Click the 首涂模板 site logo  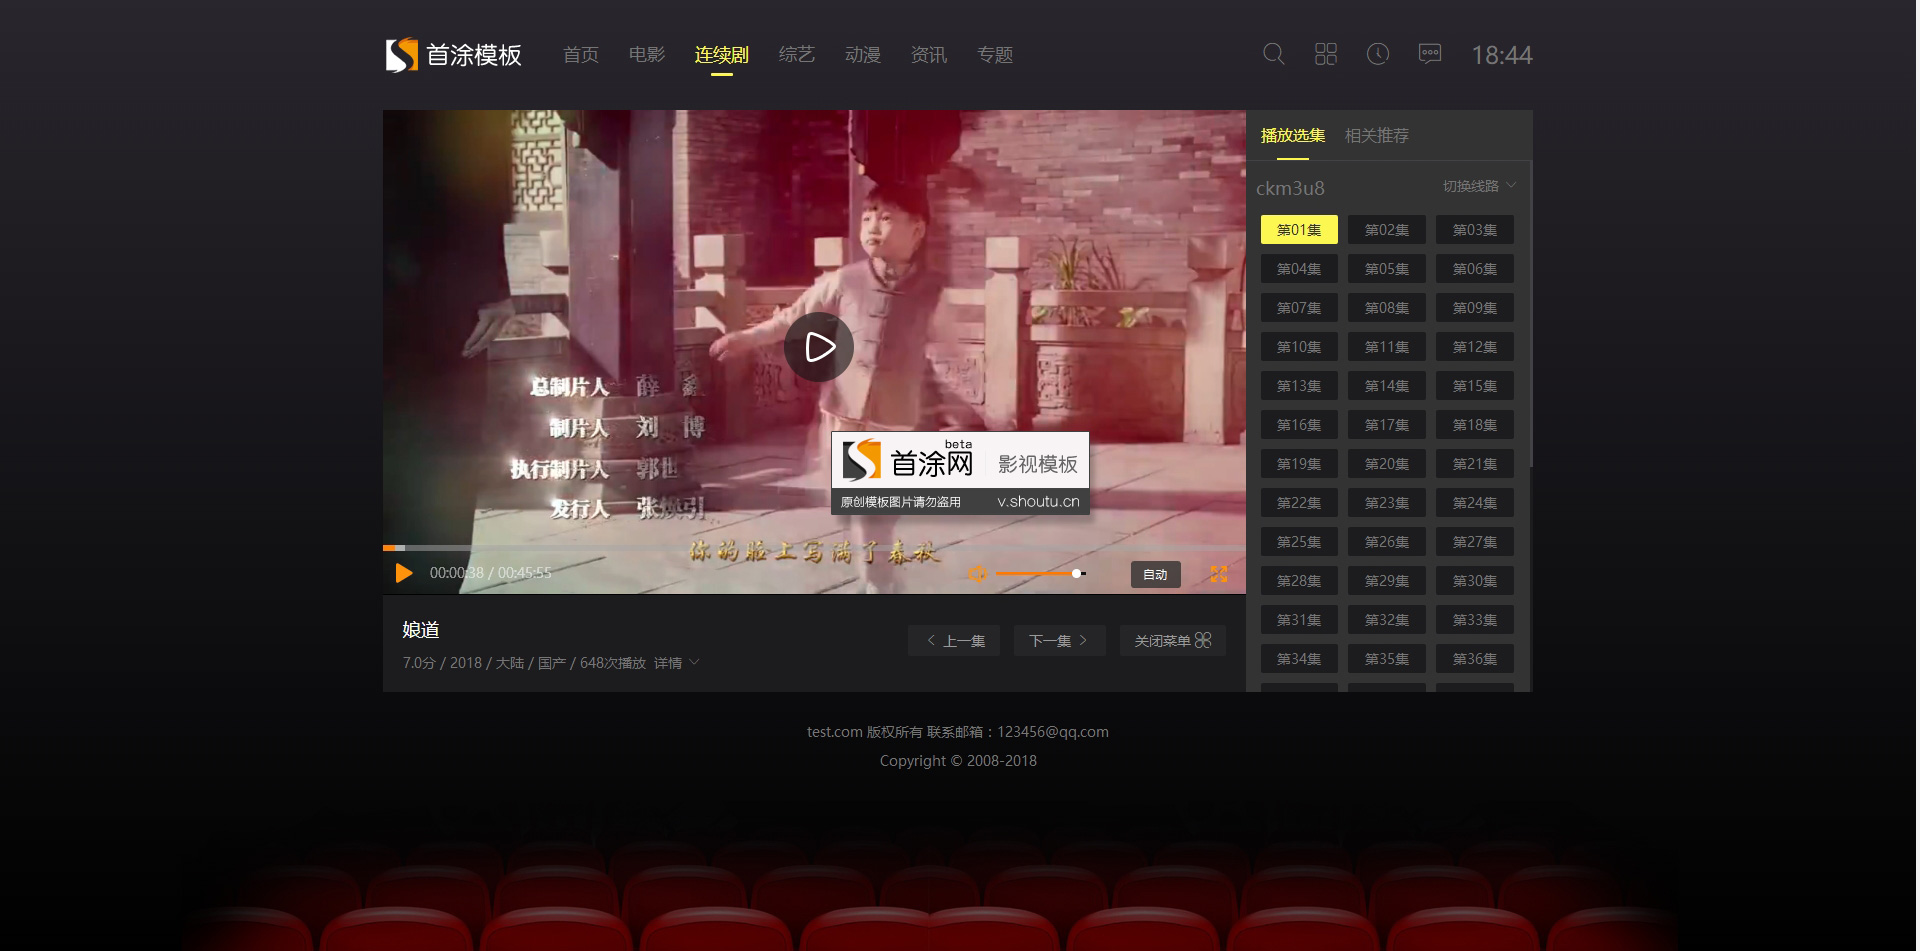tap(454, 55)
